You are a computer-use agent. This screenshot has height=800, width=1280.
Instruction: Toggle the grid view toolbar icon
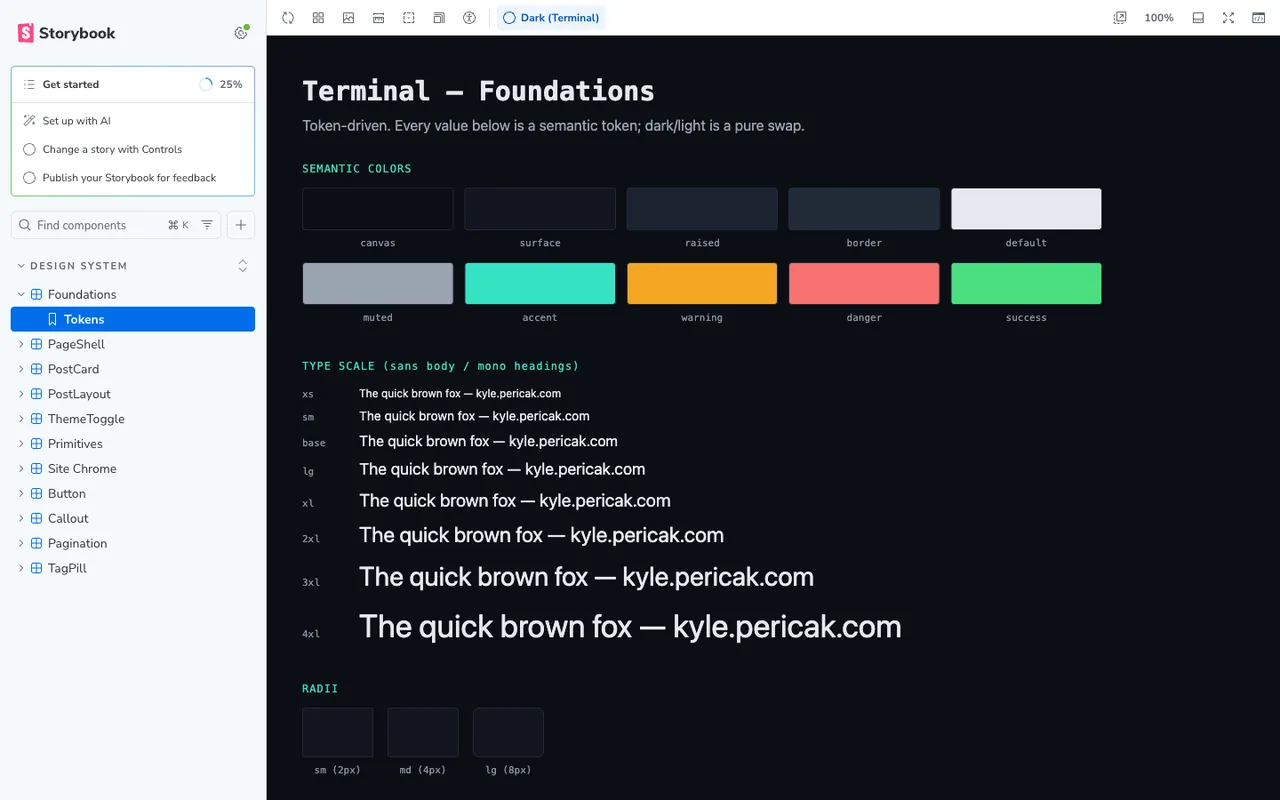click(x=318, y=18)
